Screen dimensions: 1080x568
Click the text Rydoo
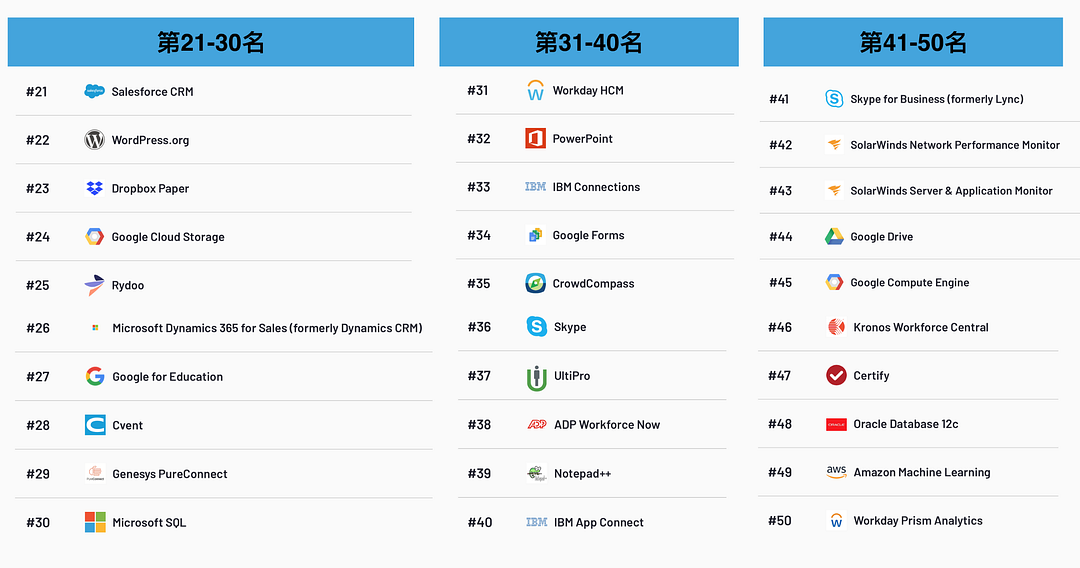coord(127,285)
